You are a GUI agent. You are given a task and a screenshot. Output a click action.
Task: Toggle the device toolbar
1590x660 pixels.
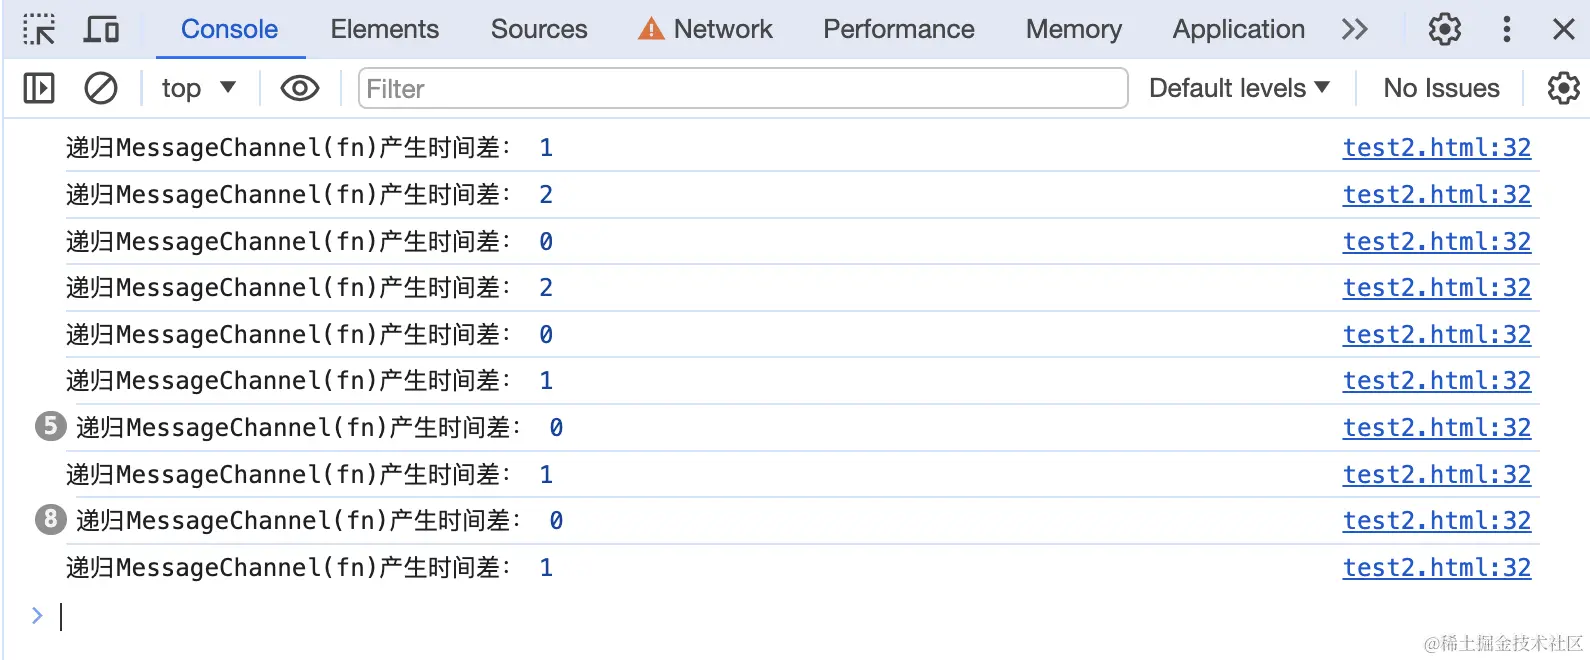pyautogui.click(x=99, y=29)
